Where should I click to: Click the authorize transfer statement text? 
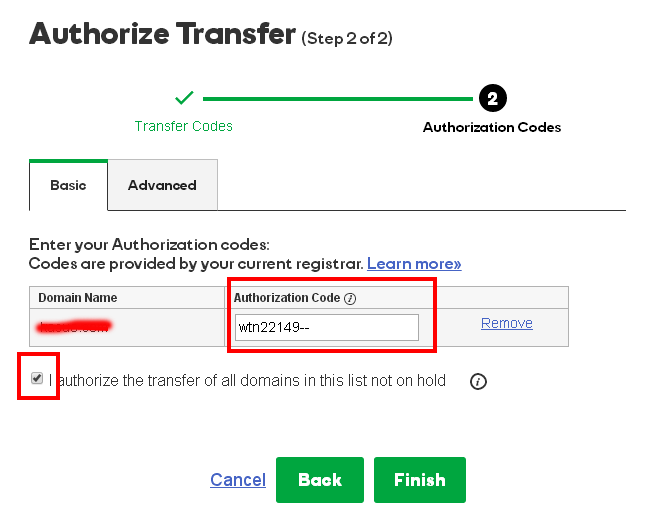[x=247, y=380]
